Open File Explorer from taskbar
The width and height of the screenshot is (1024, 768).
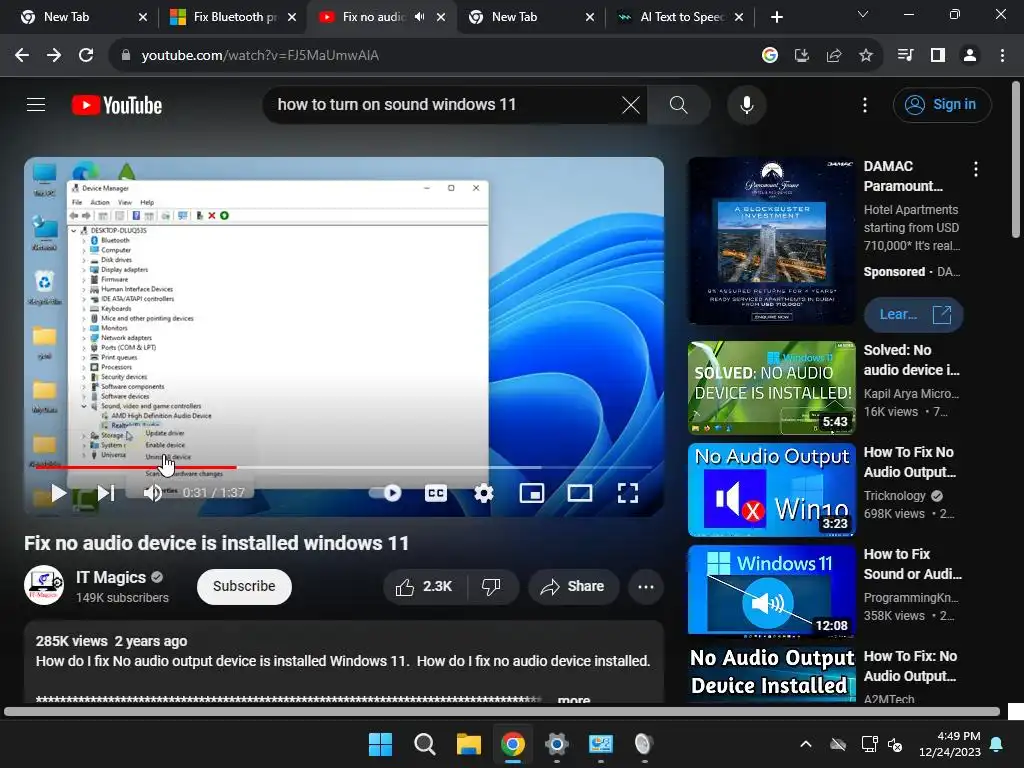tap(468, 744)
